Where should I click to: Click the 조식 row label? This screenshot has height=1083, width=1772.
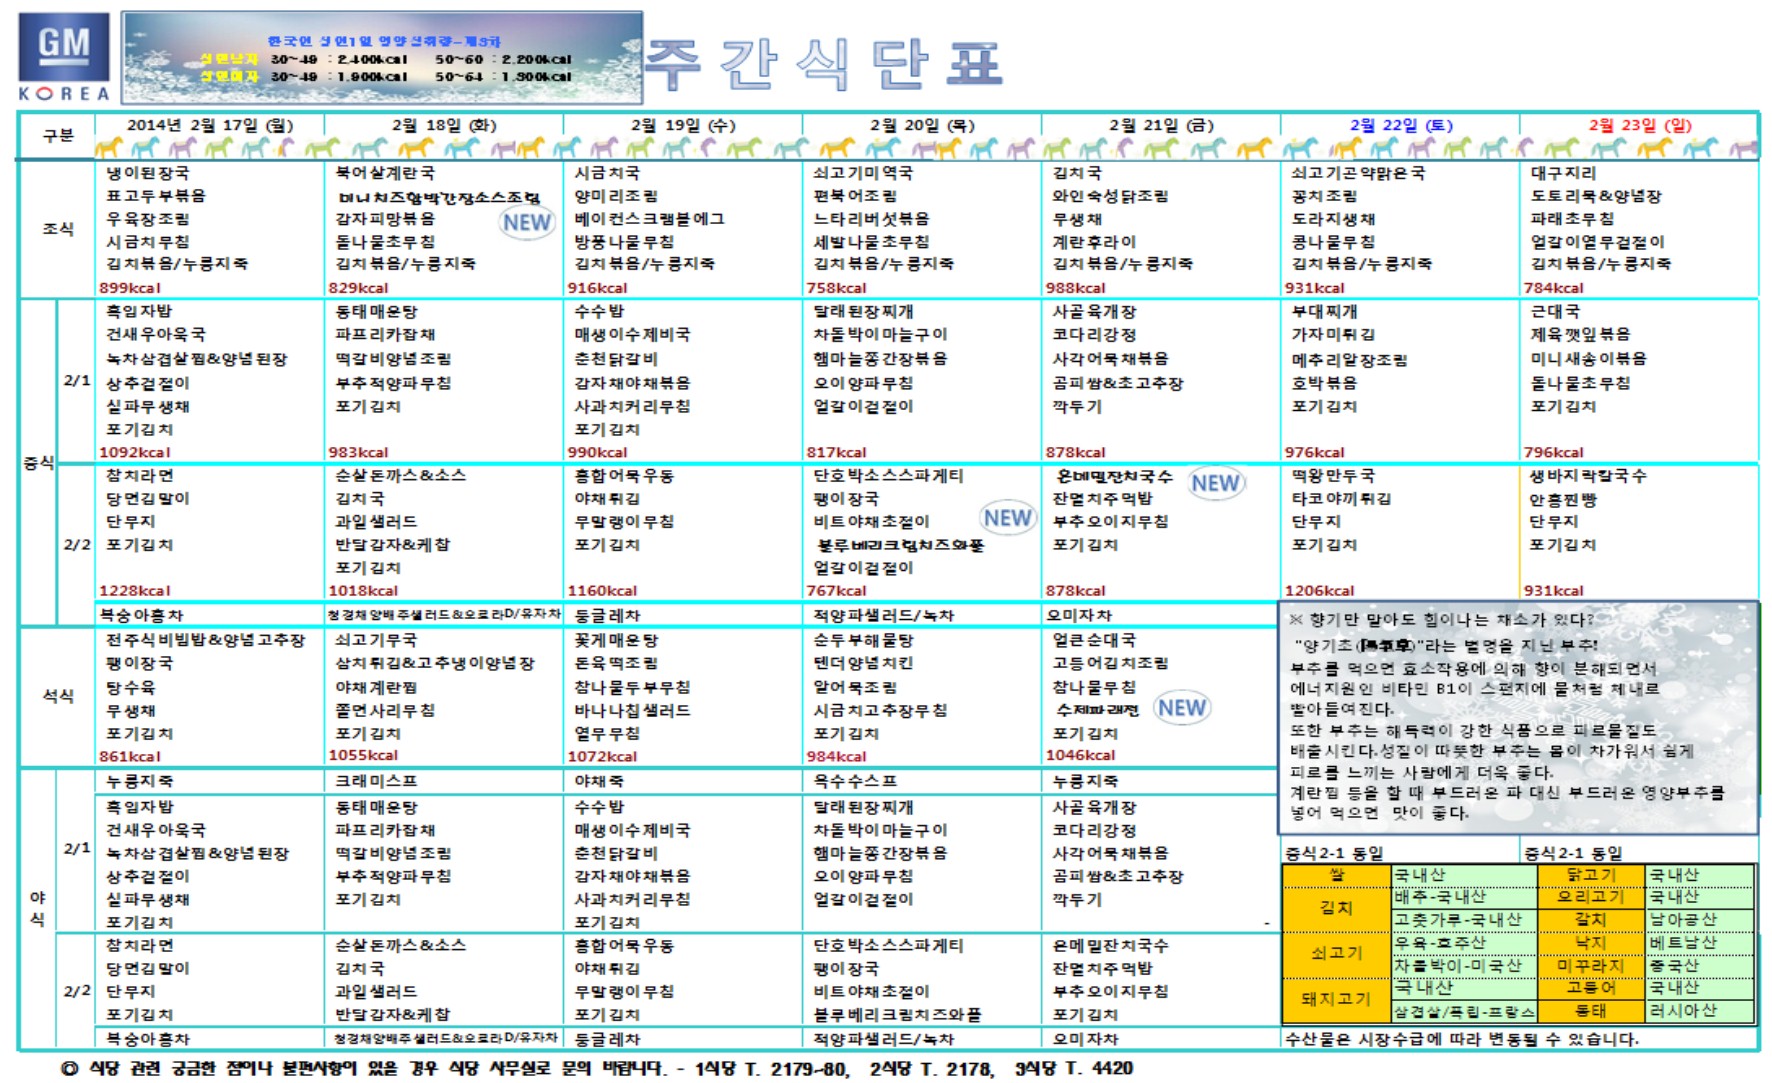click(x=58, y=229)
